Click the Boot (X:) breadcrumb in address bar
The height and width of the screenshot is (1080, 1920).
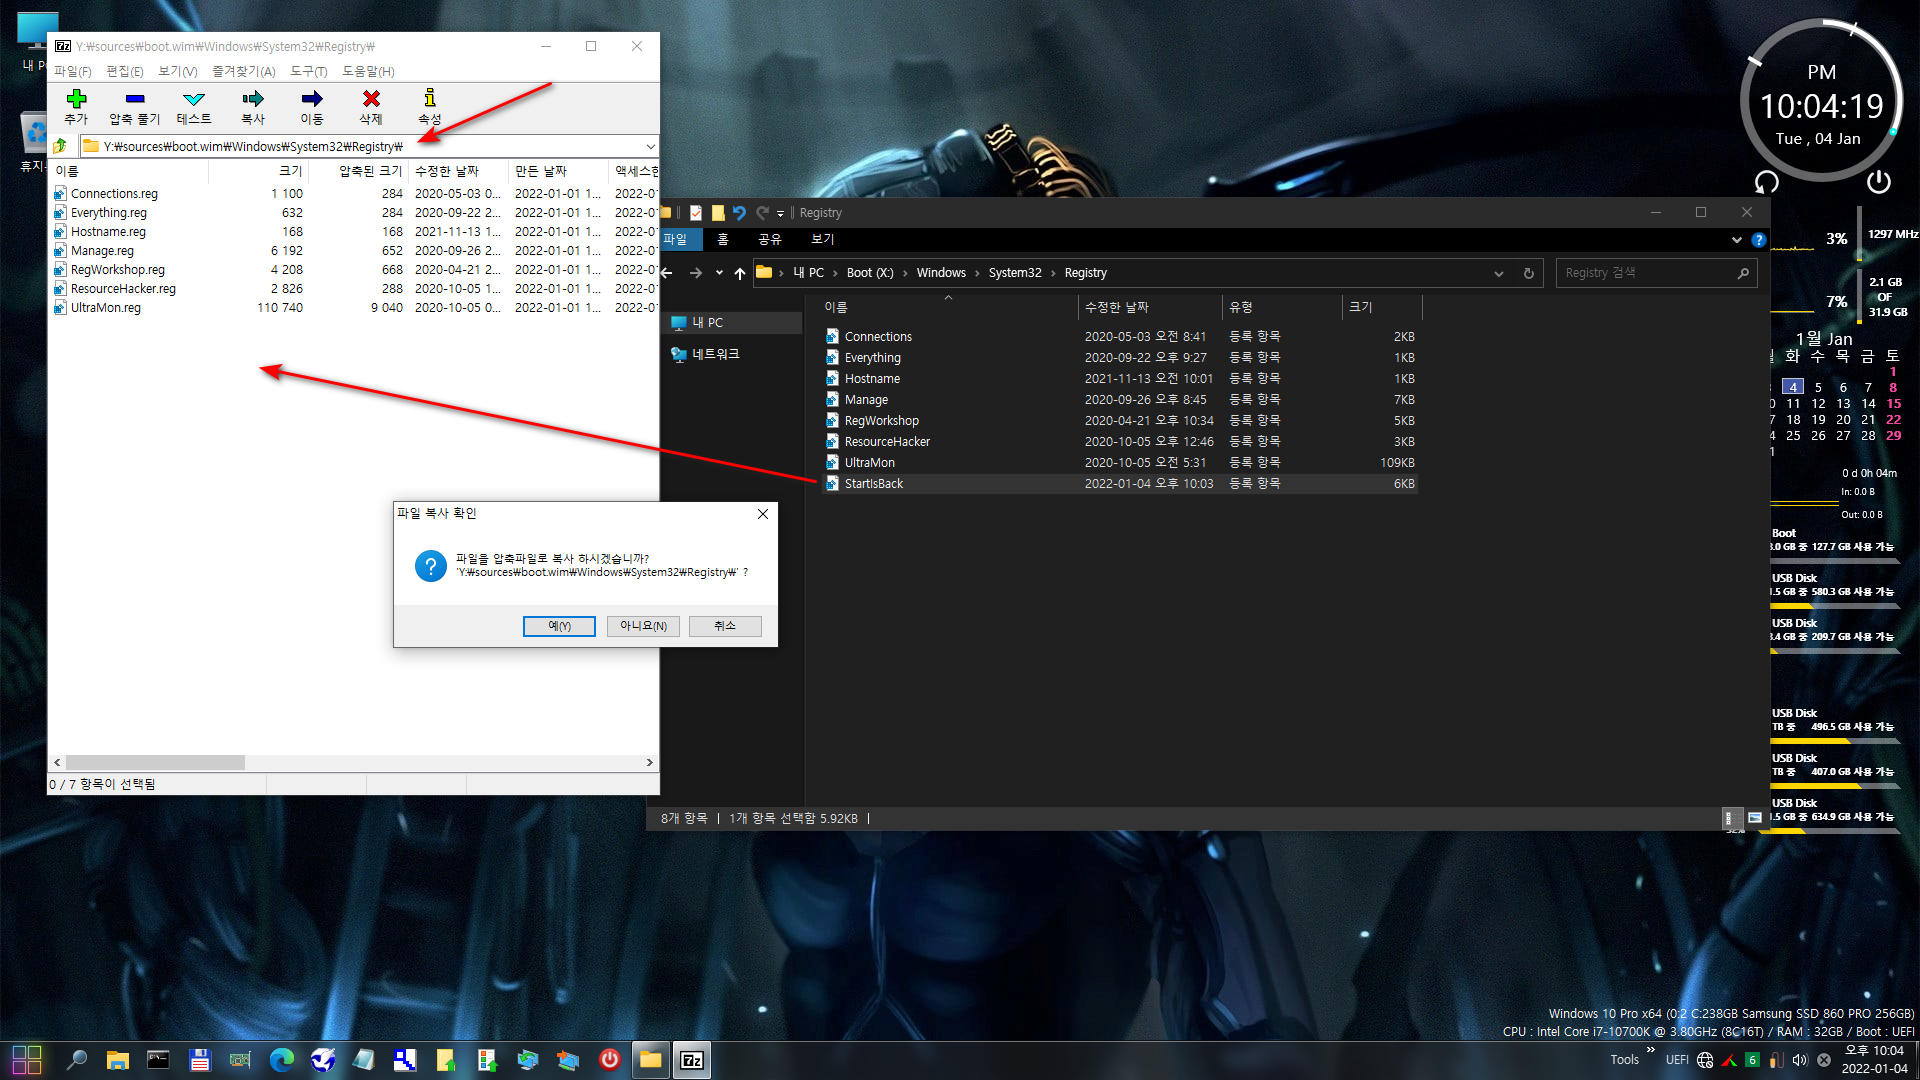pos(870,273)
